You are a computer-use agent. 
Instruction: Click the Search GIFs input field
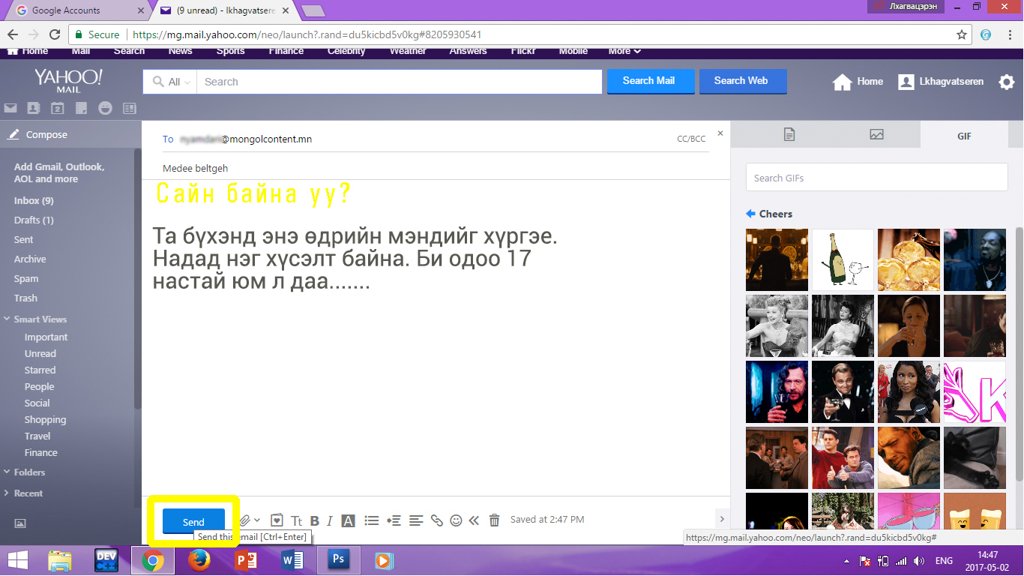click(876, 178)
